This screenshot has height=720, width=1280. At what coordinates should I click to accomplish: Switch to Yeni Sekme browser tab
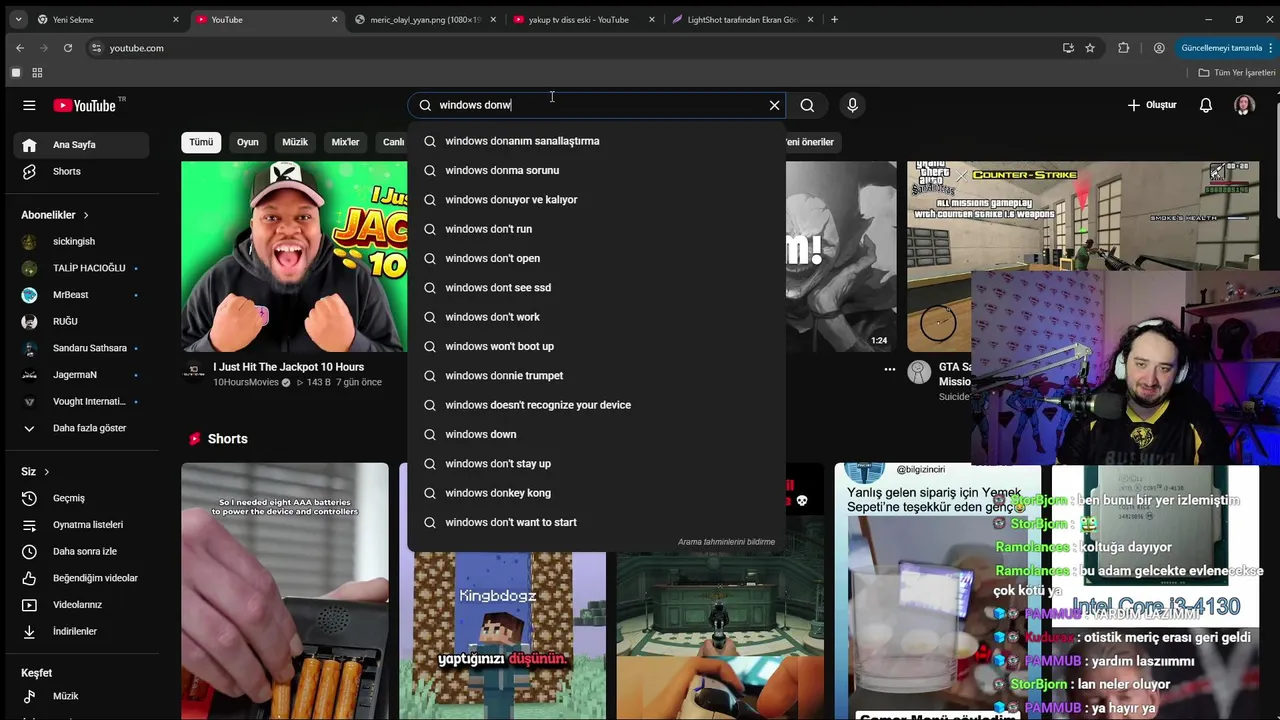coord(108,19)
